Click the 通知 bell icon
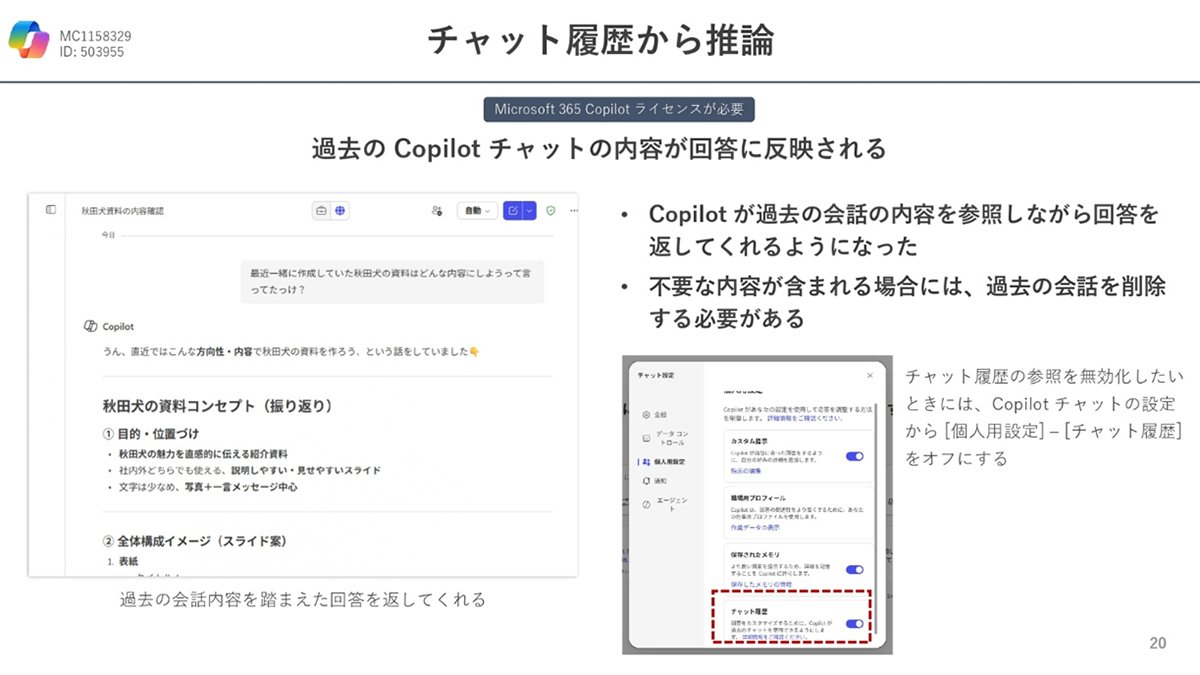The image size is (1200, 675). 647,481
